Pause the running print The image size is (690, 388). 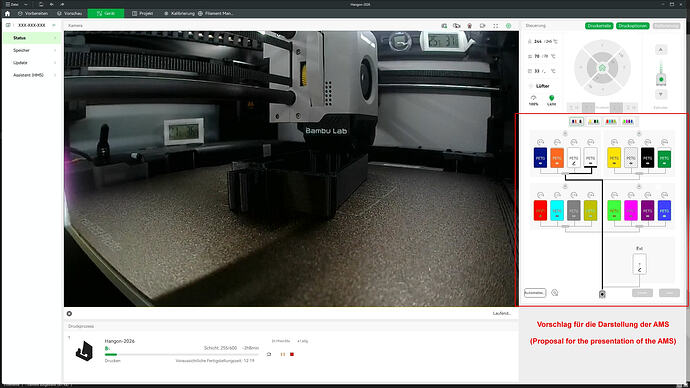[283, 354]
